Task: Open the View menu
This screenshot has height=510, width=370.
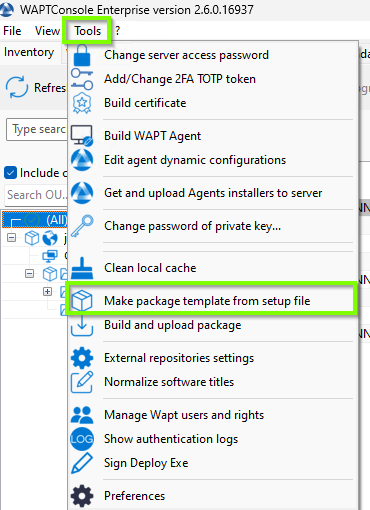Action: (47, 31)
